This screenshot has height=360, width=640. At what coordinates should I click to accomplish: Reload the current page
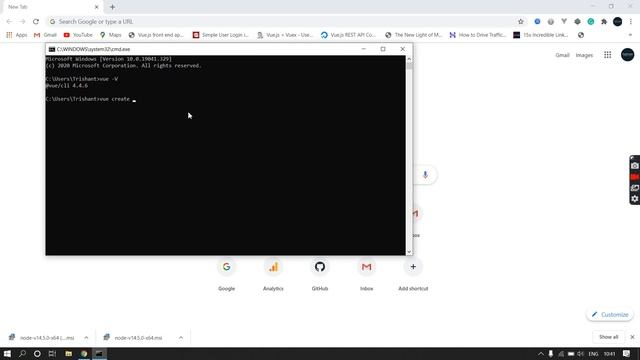pyautogui.click(x=36, y=22)
